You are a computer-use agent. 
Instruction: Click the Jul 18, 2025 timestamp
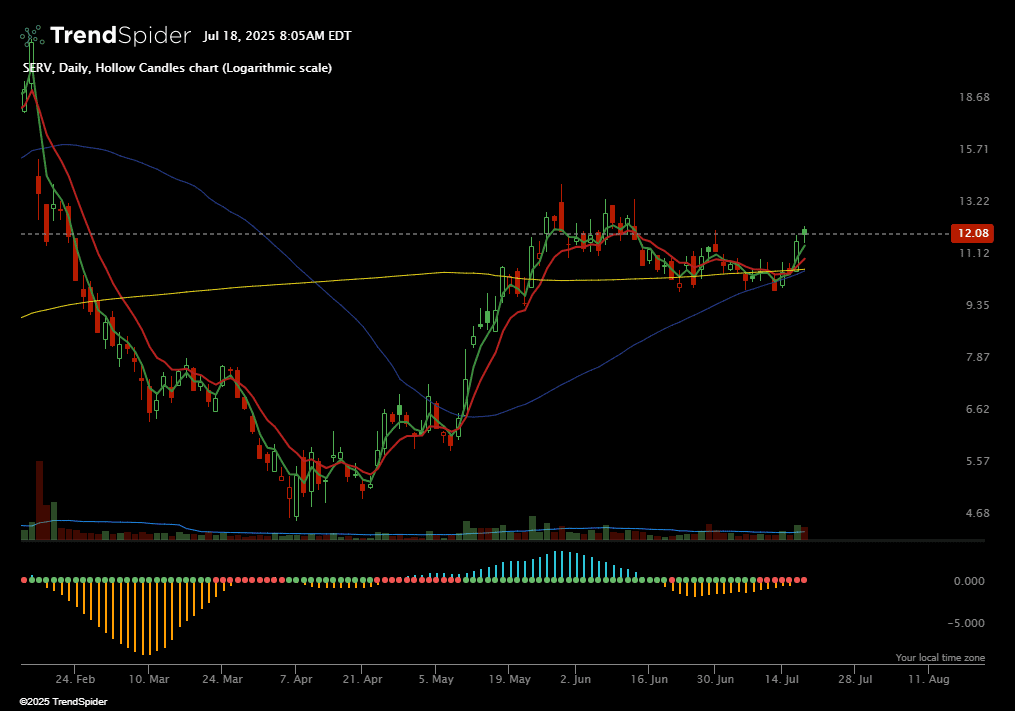[x=277, y=36]
